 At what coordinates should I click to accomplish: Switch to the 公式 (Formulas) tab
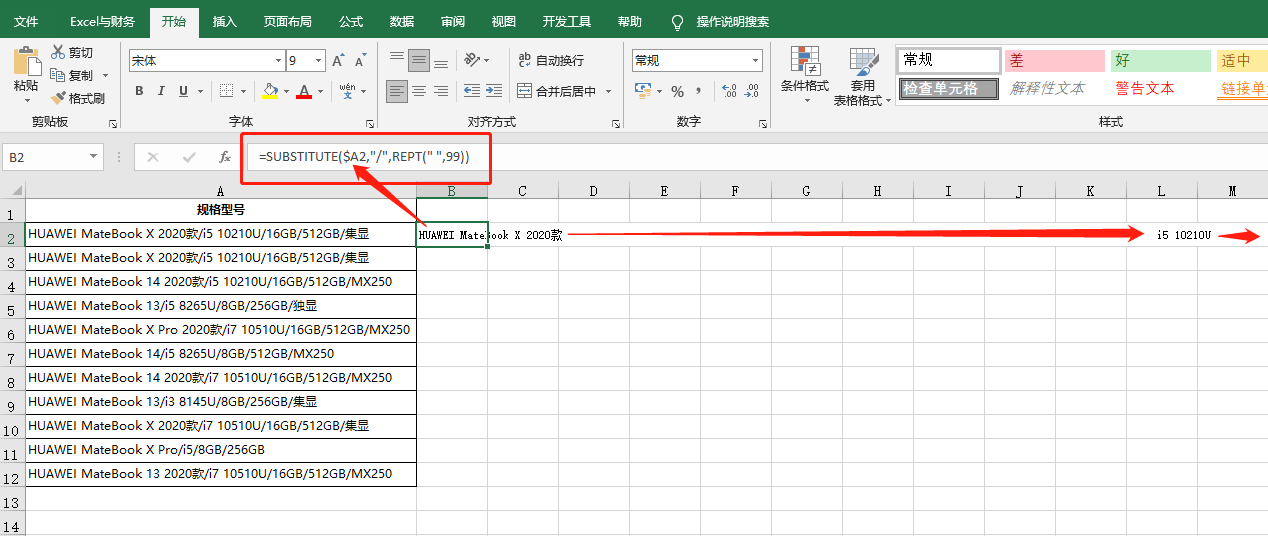click(x=351, y=21)
